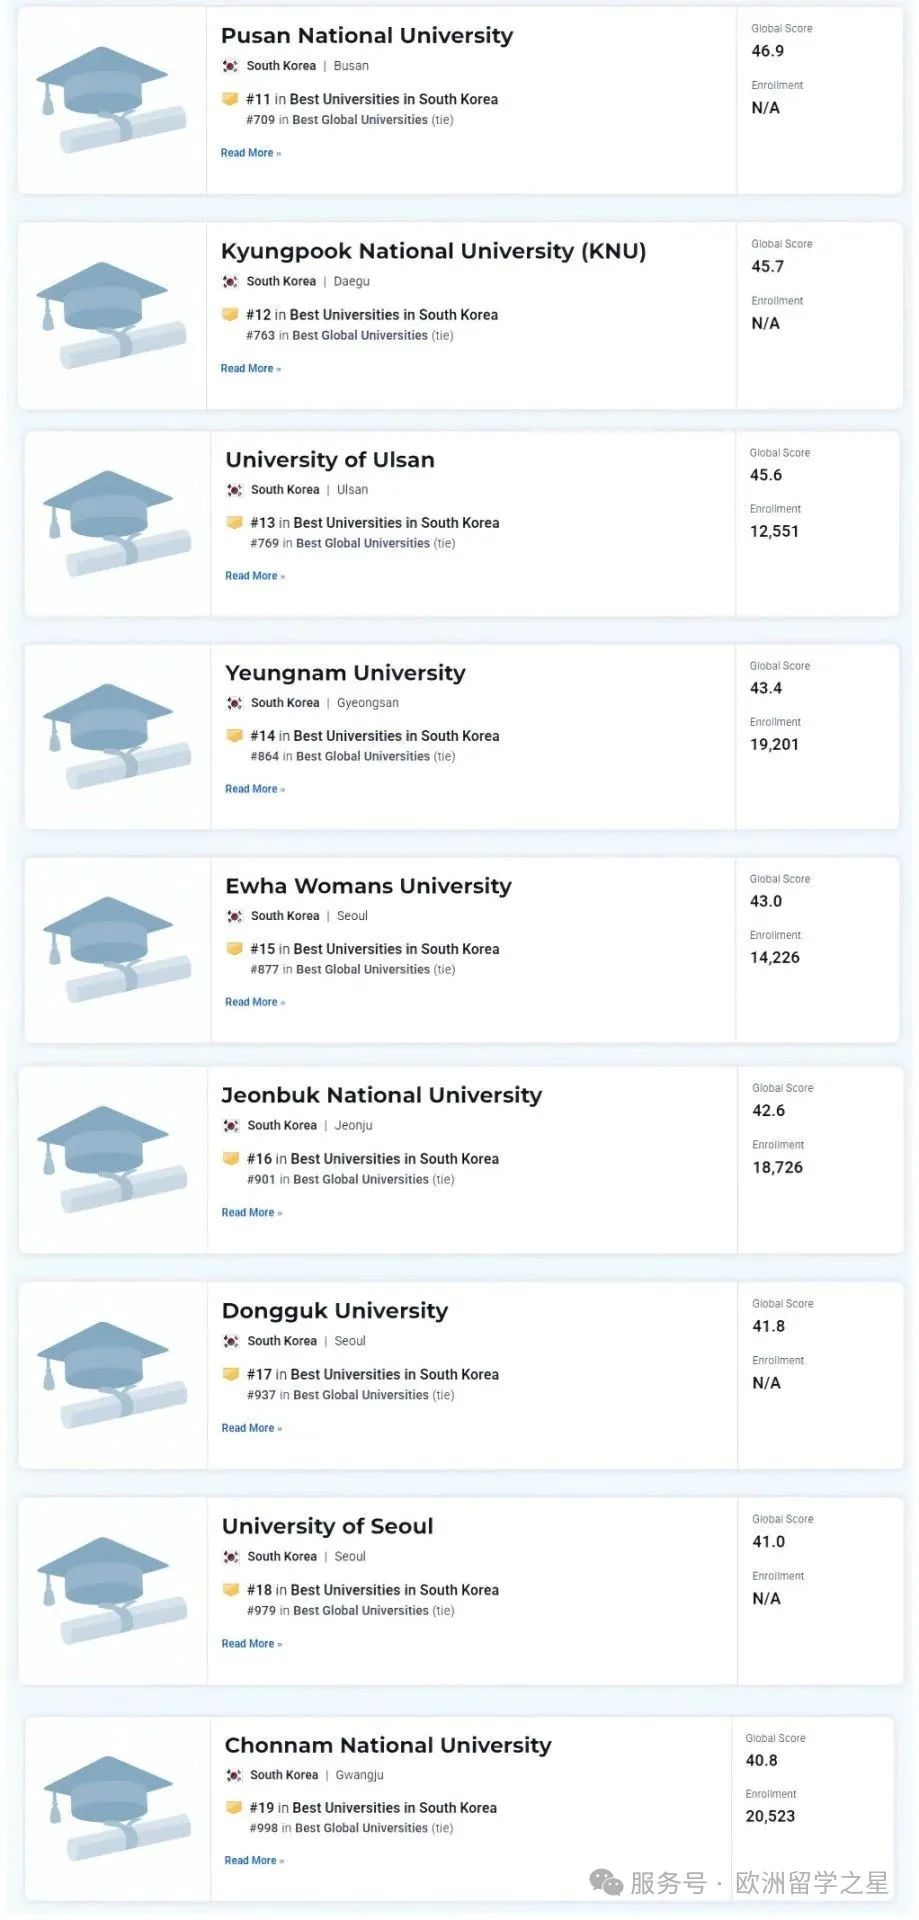The width and height of the screenshot is (919, 1920).
Task: Follow Read More under University of Ulsan
Action: click(254, 576)
